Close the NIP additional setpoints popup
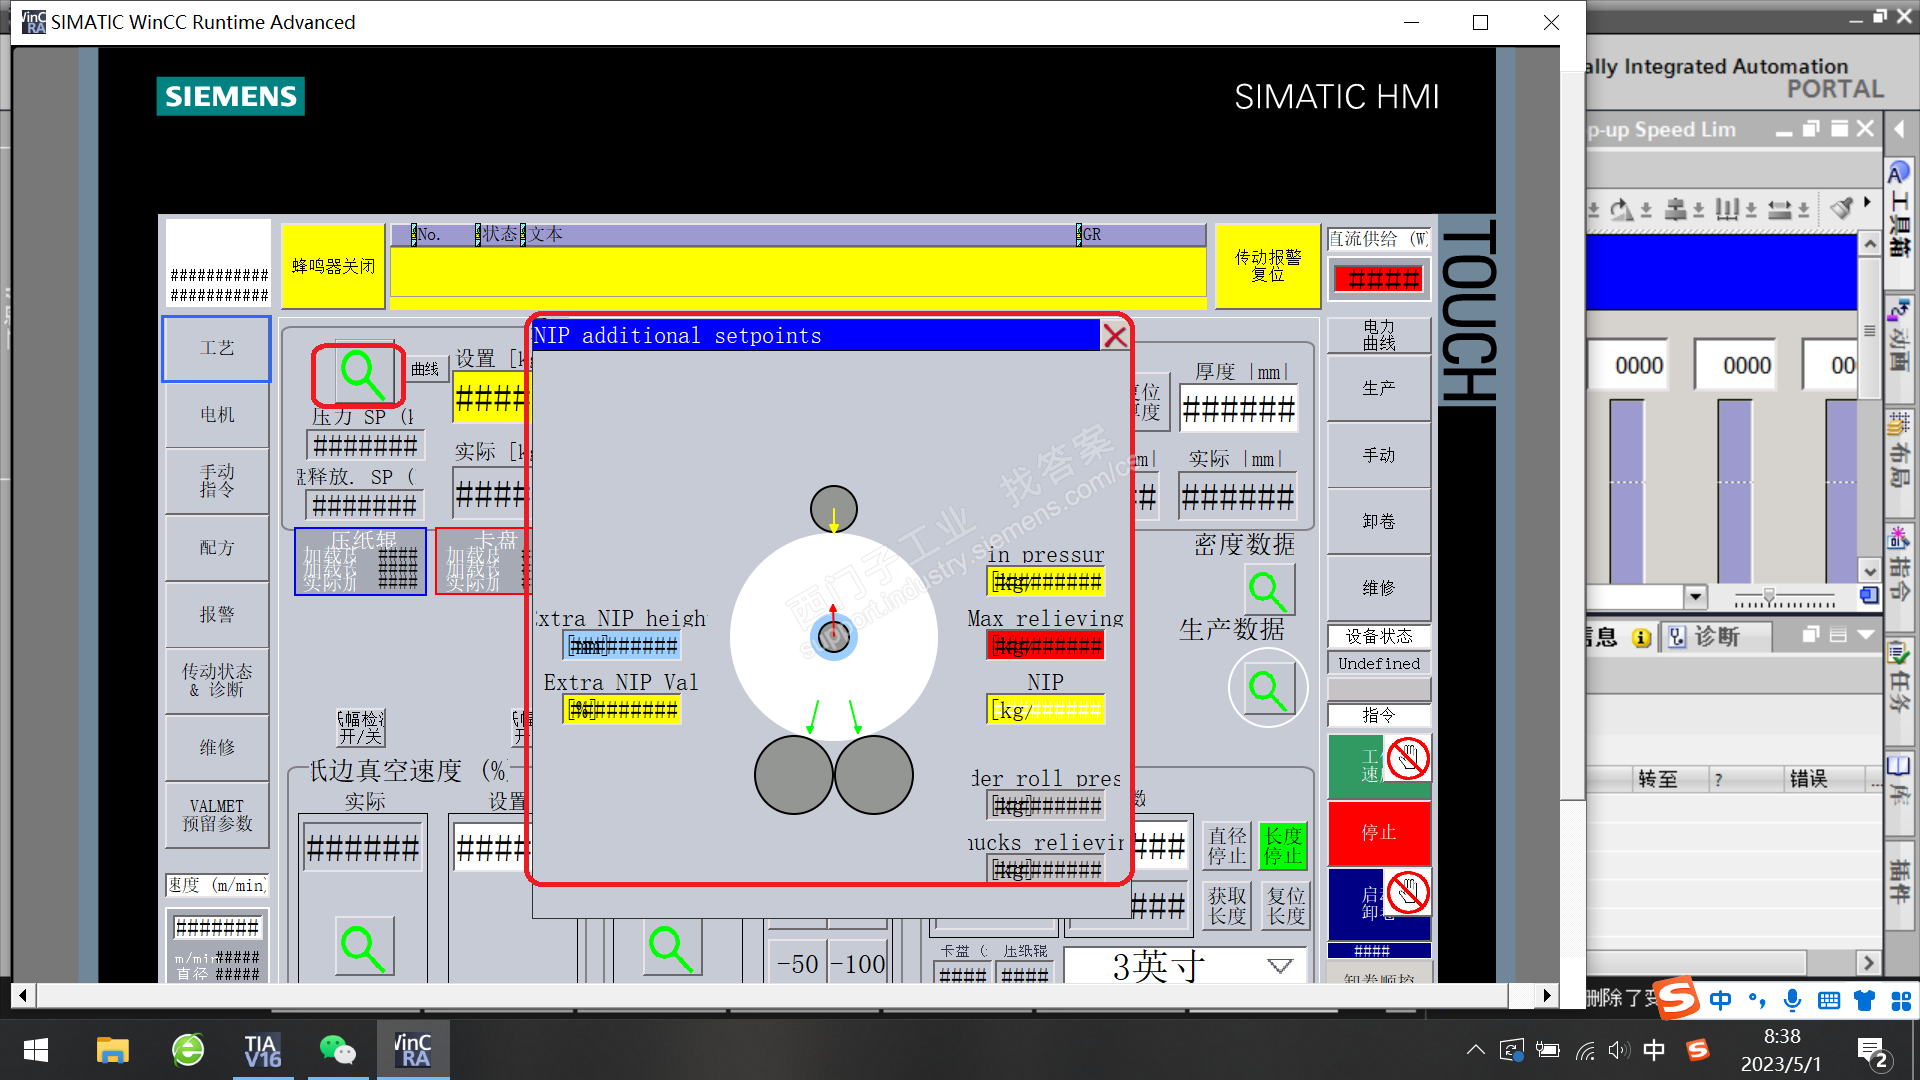The width and height of the screenshot is (1920, 1080). pos(1114,336)
